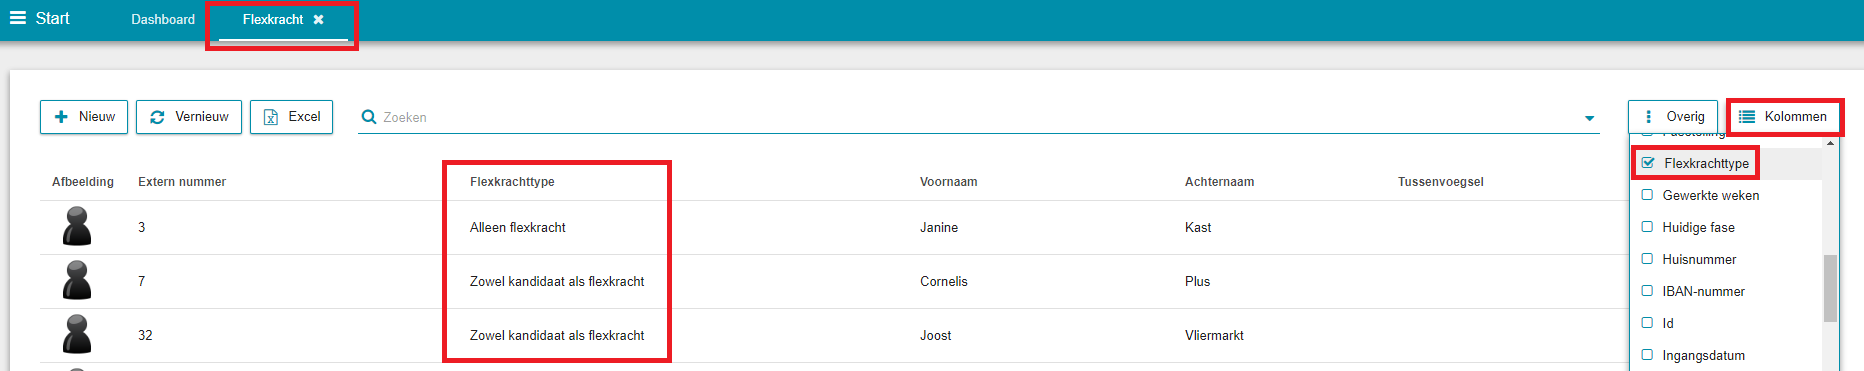Click Janine Kast's avatar image
The image size is (1864, 371).
[x=77, y=227]
